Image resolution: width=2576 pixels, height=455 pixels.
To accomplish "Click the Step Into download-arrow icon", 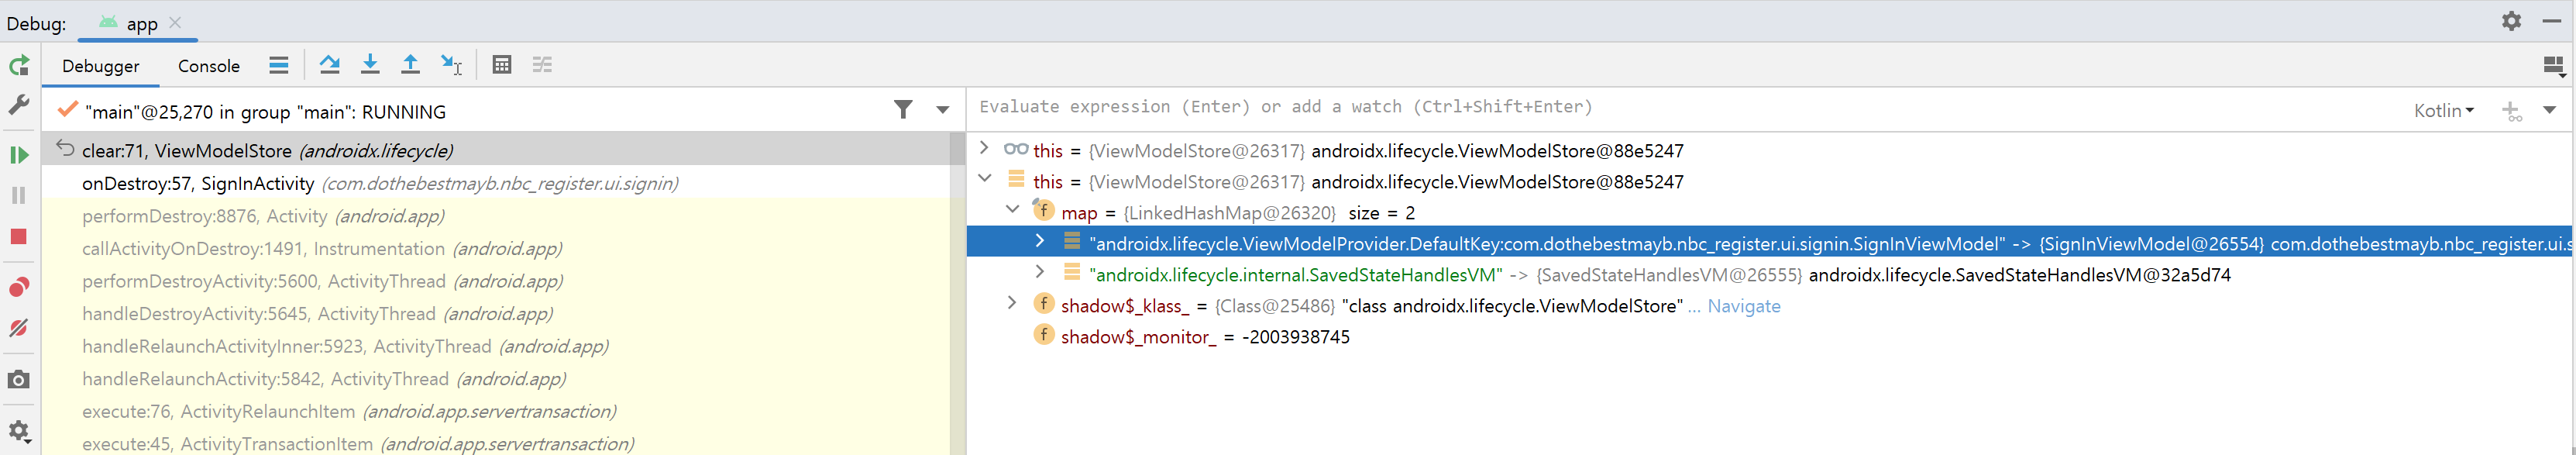I will coord(370,65).
